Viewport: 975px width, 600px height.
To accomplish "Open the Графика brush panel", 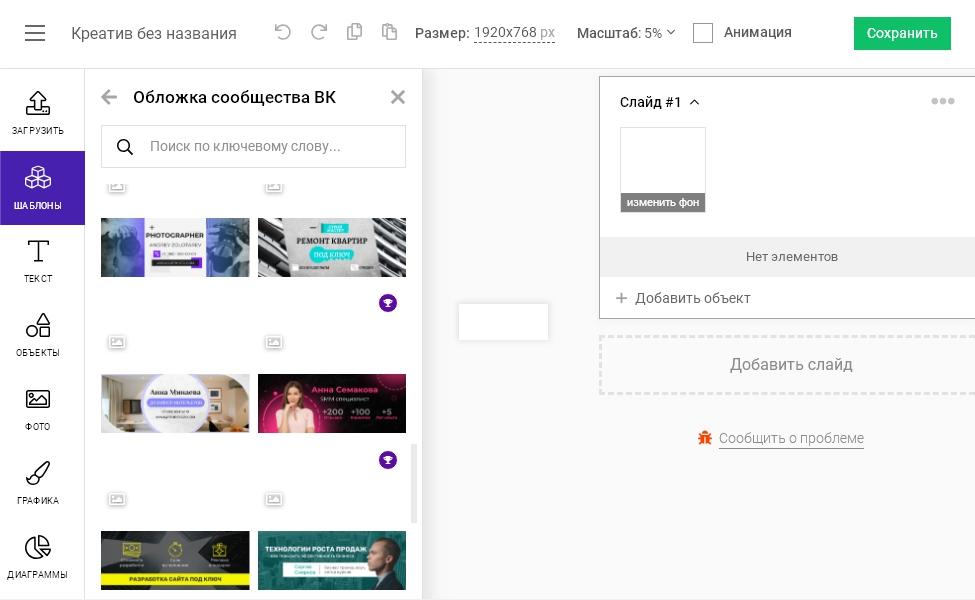I will pos(38,483).
